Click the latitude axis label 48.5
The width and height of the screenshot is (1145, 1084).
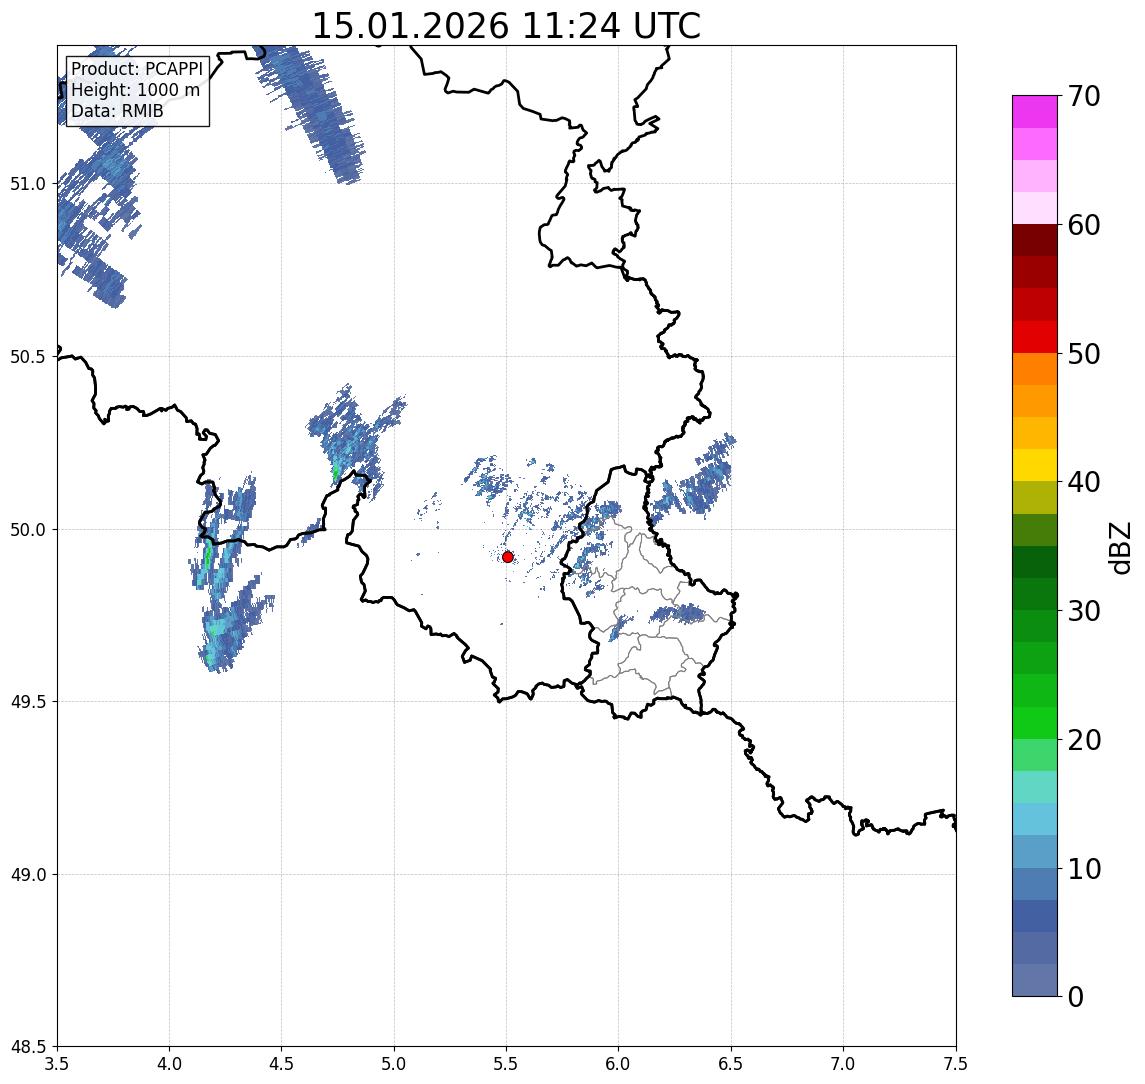click(x=28, y=1047)
